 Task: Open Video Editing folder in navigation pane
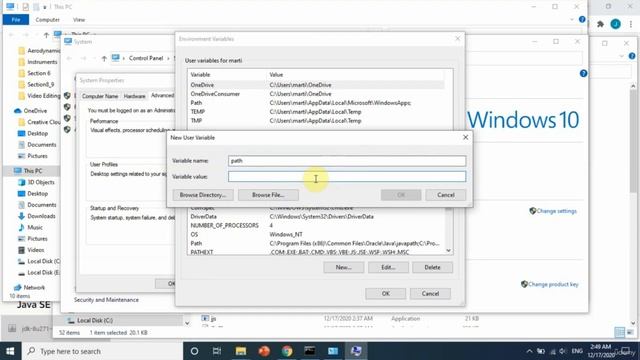click(43, 96)
